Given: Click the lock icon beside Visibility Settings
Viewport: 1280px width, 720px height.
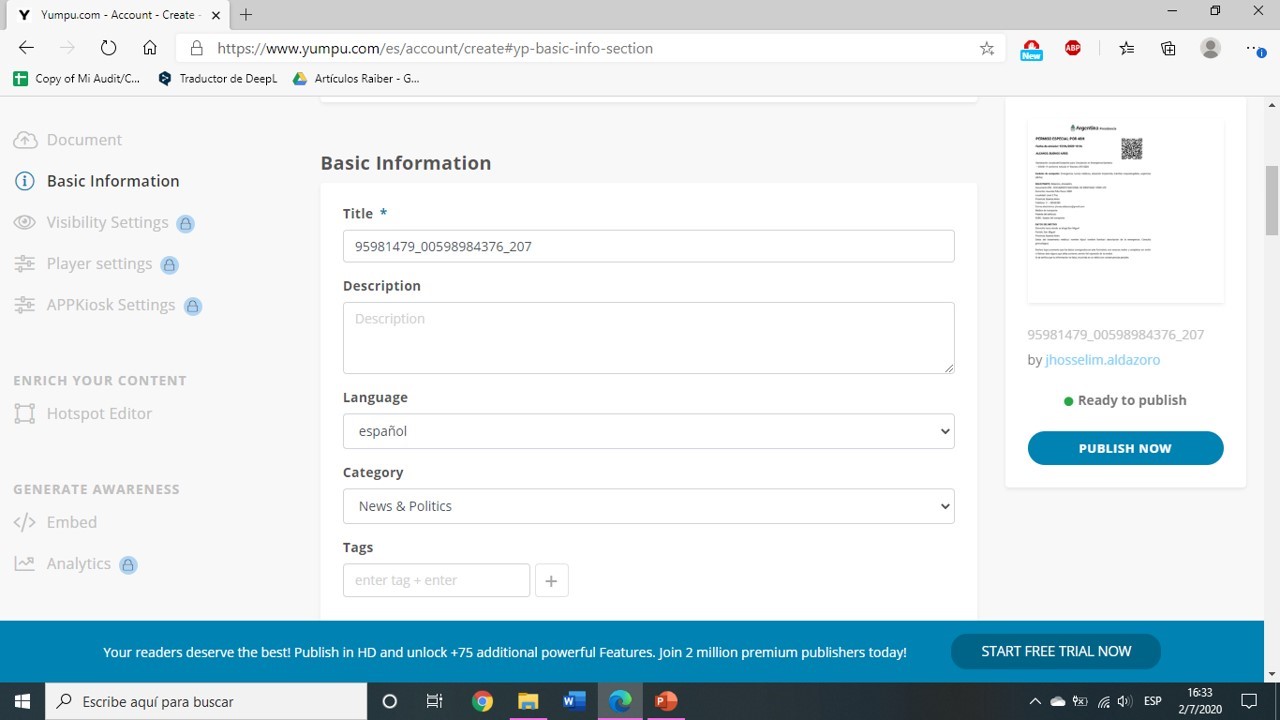Looking at the screenshot, I should tap(186, 223).
